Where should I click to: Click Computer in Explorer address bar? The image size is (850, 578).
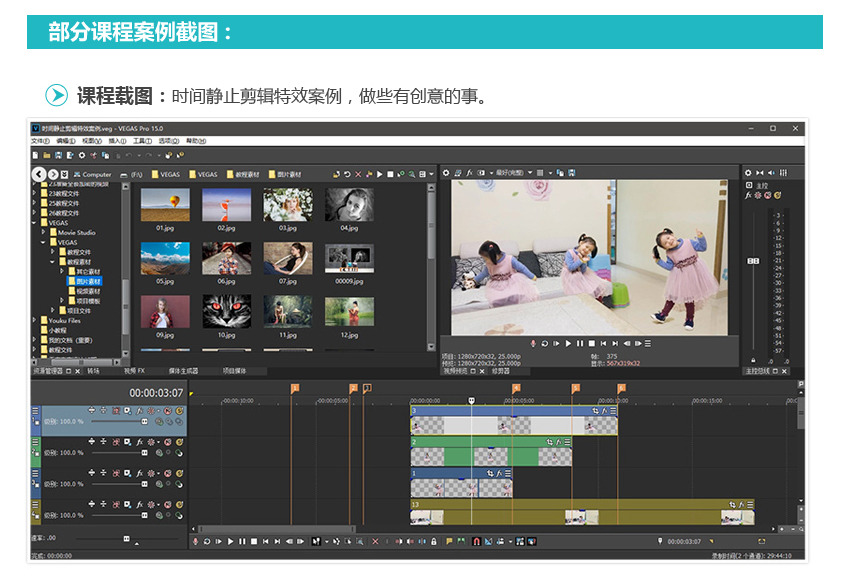point(93,174)
